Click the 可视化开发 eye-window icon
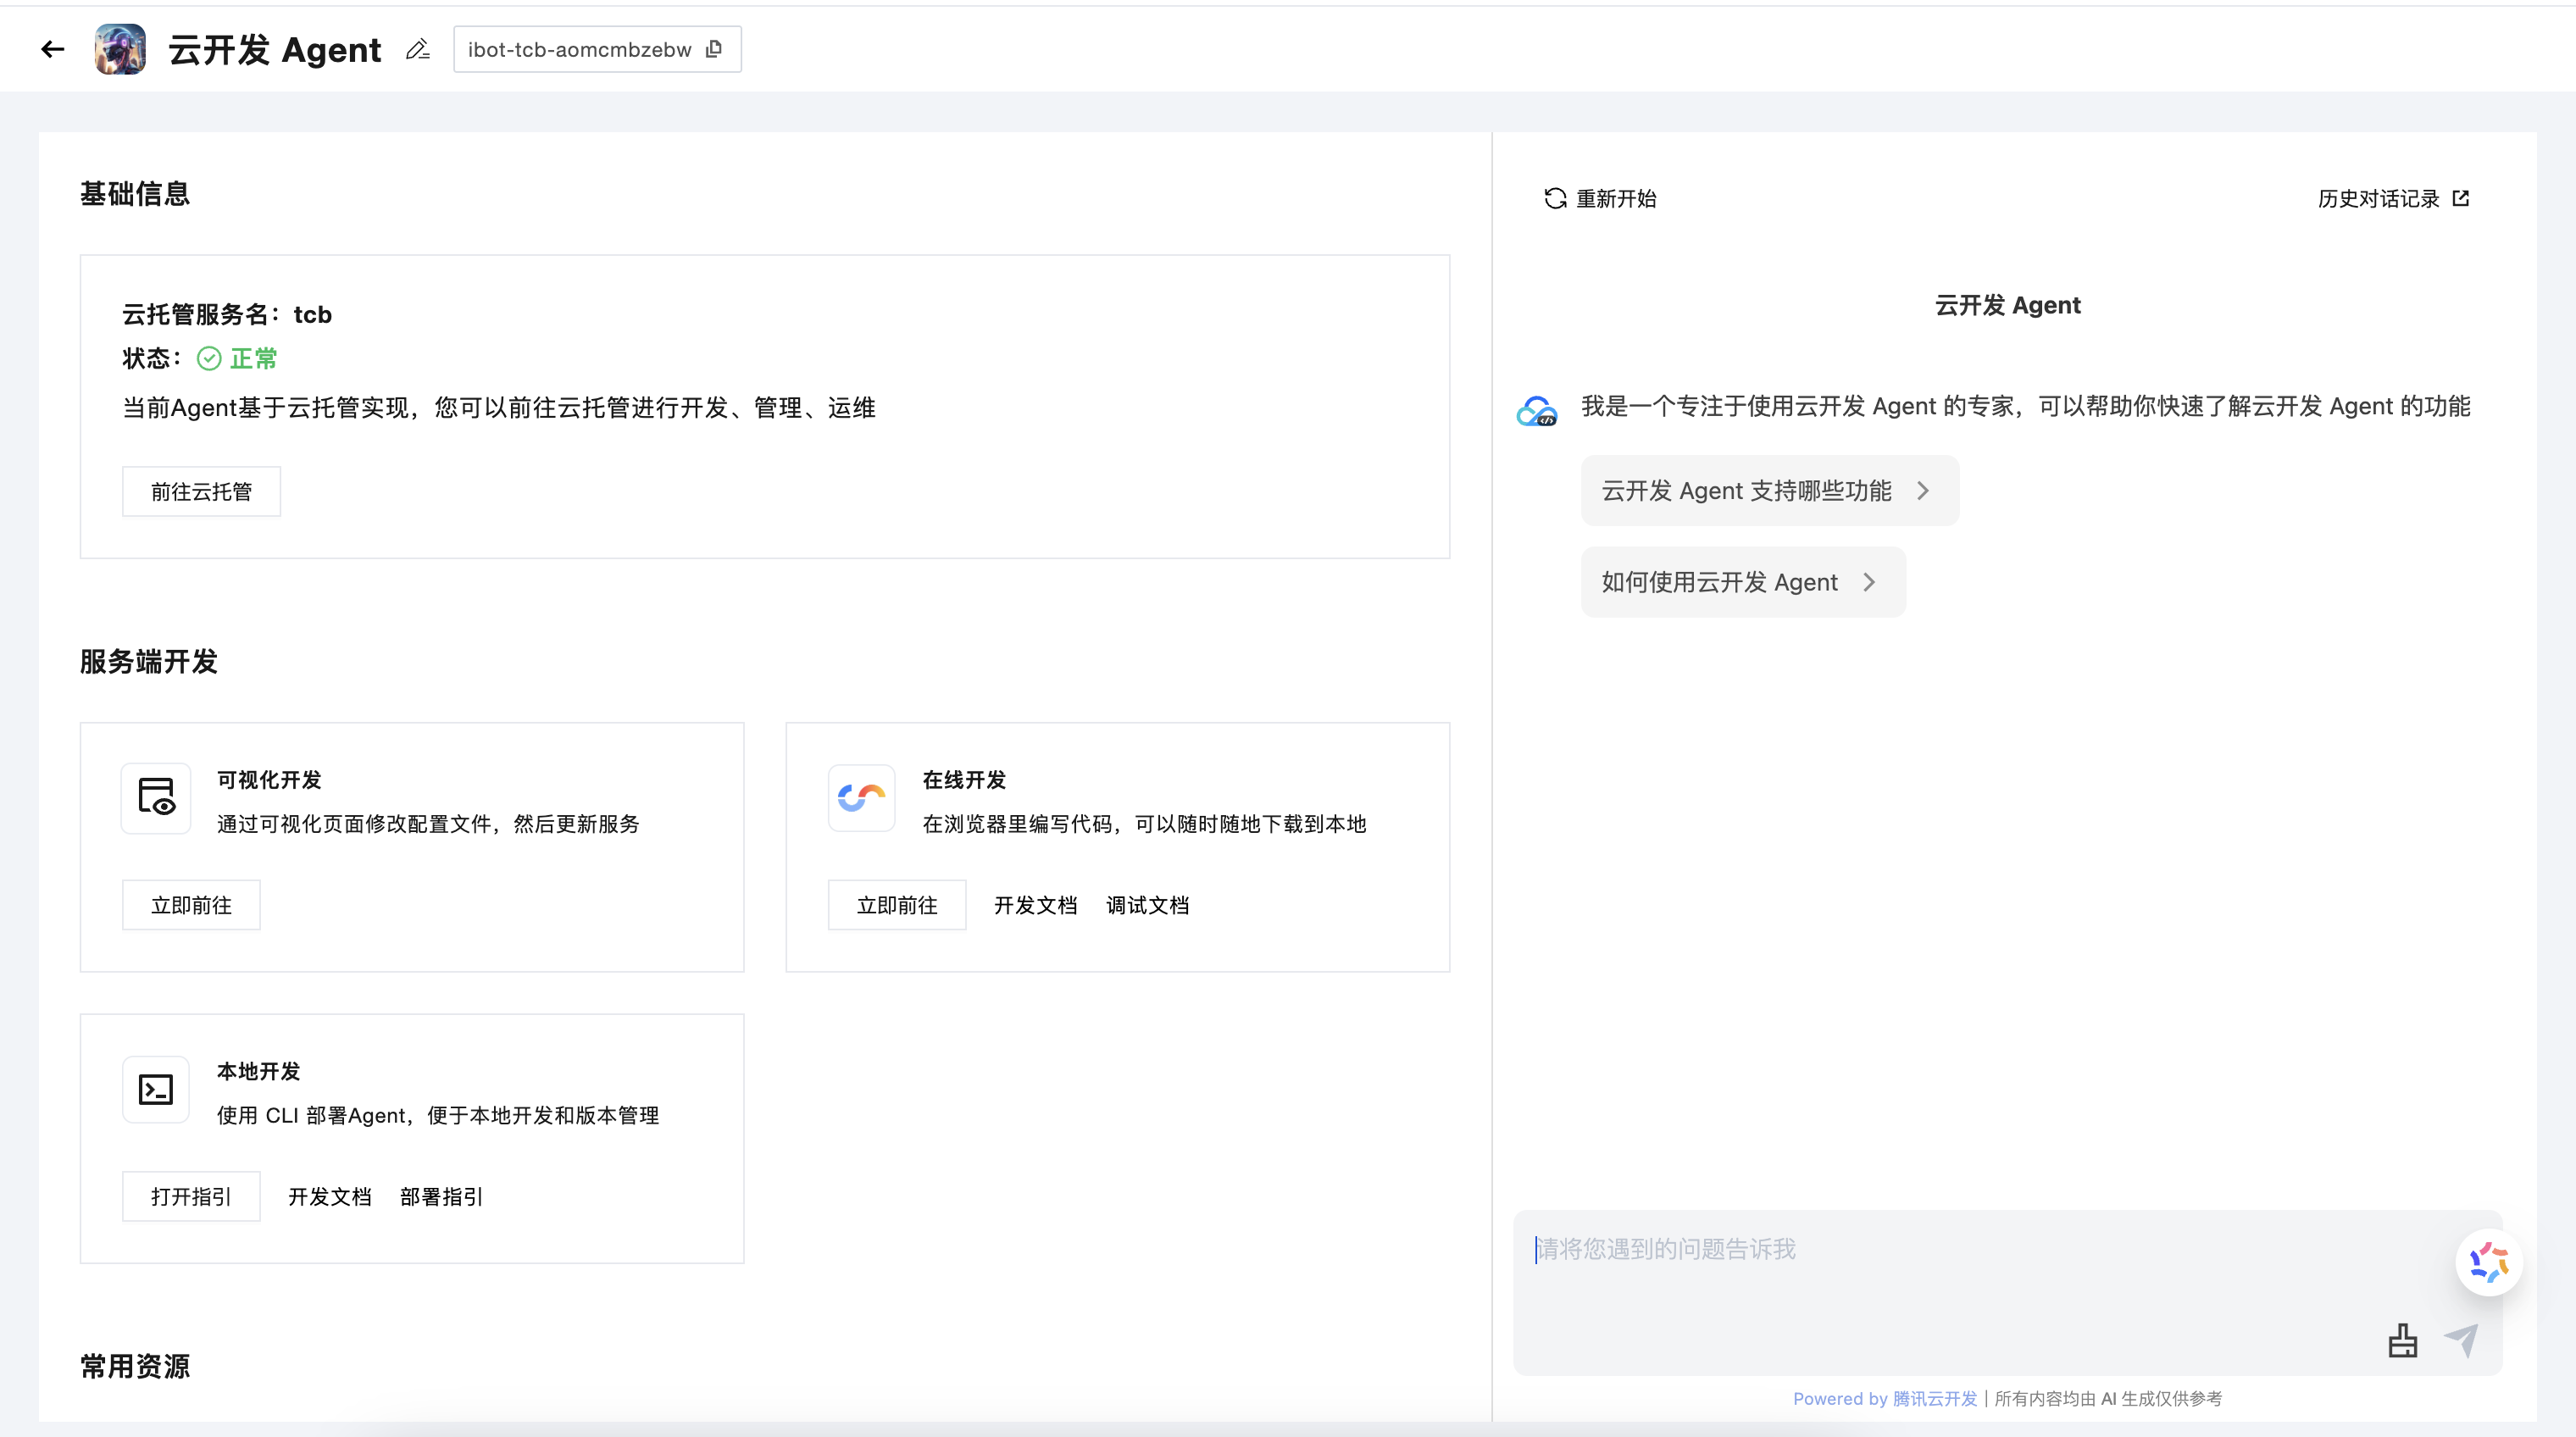The image size is (2576, 1437). pos(156,798)
